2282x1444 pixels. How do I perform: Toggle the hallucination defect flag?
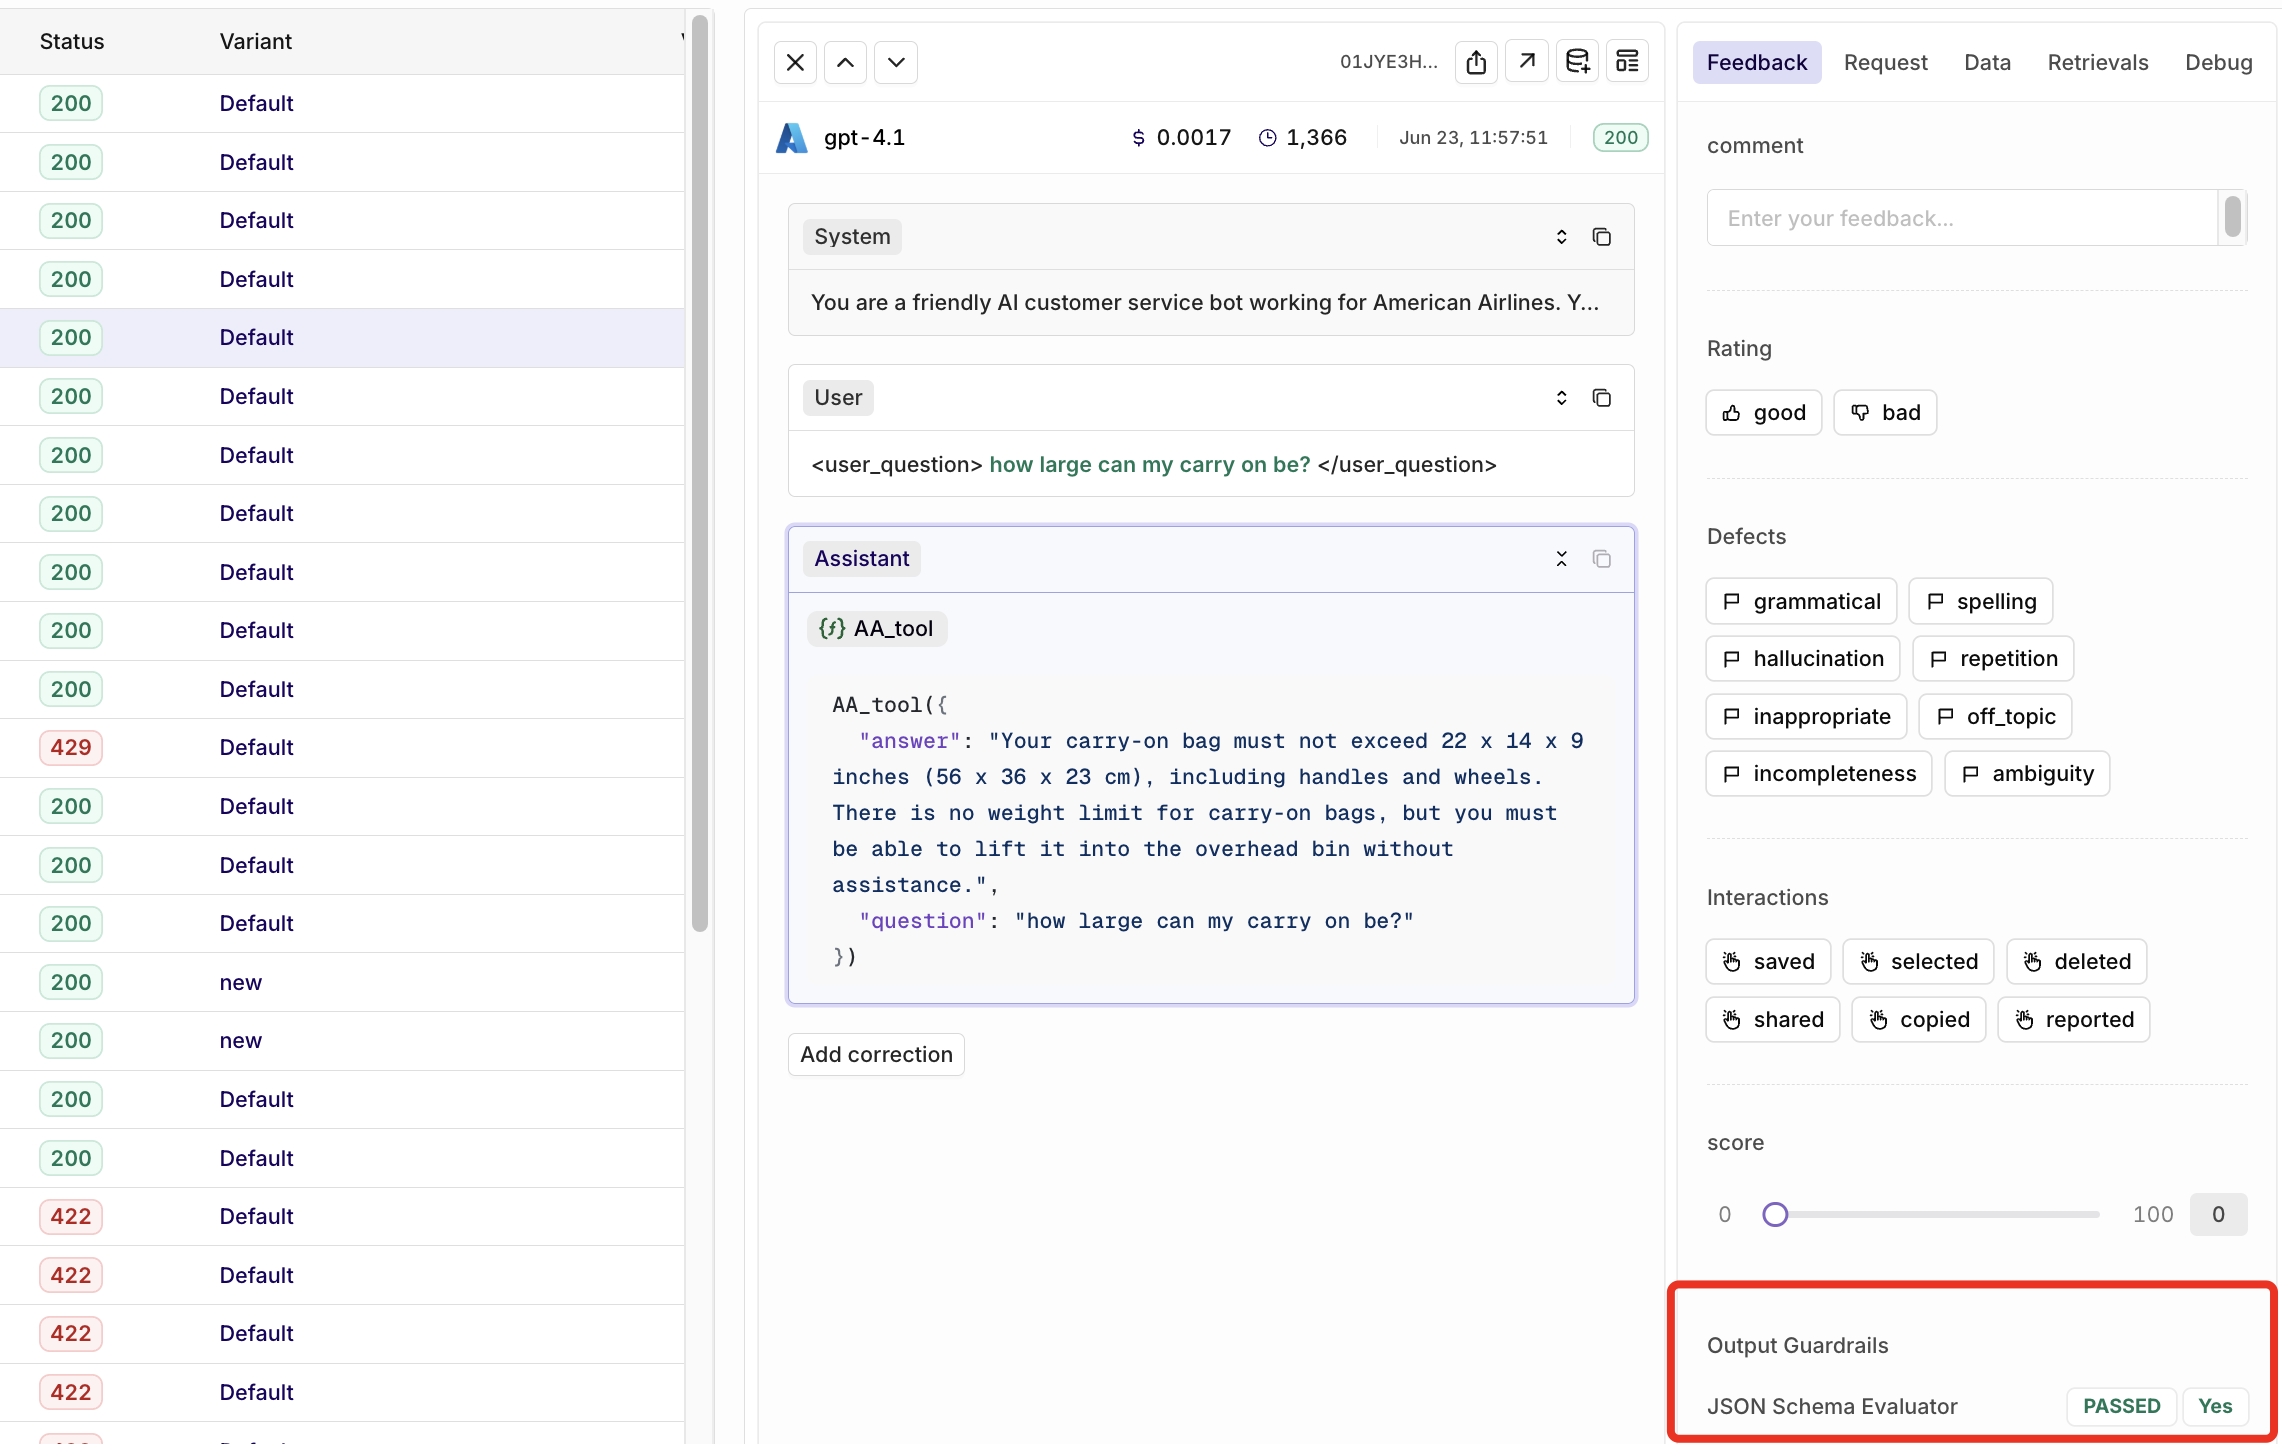[x=1803, y=659]
